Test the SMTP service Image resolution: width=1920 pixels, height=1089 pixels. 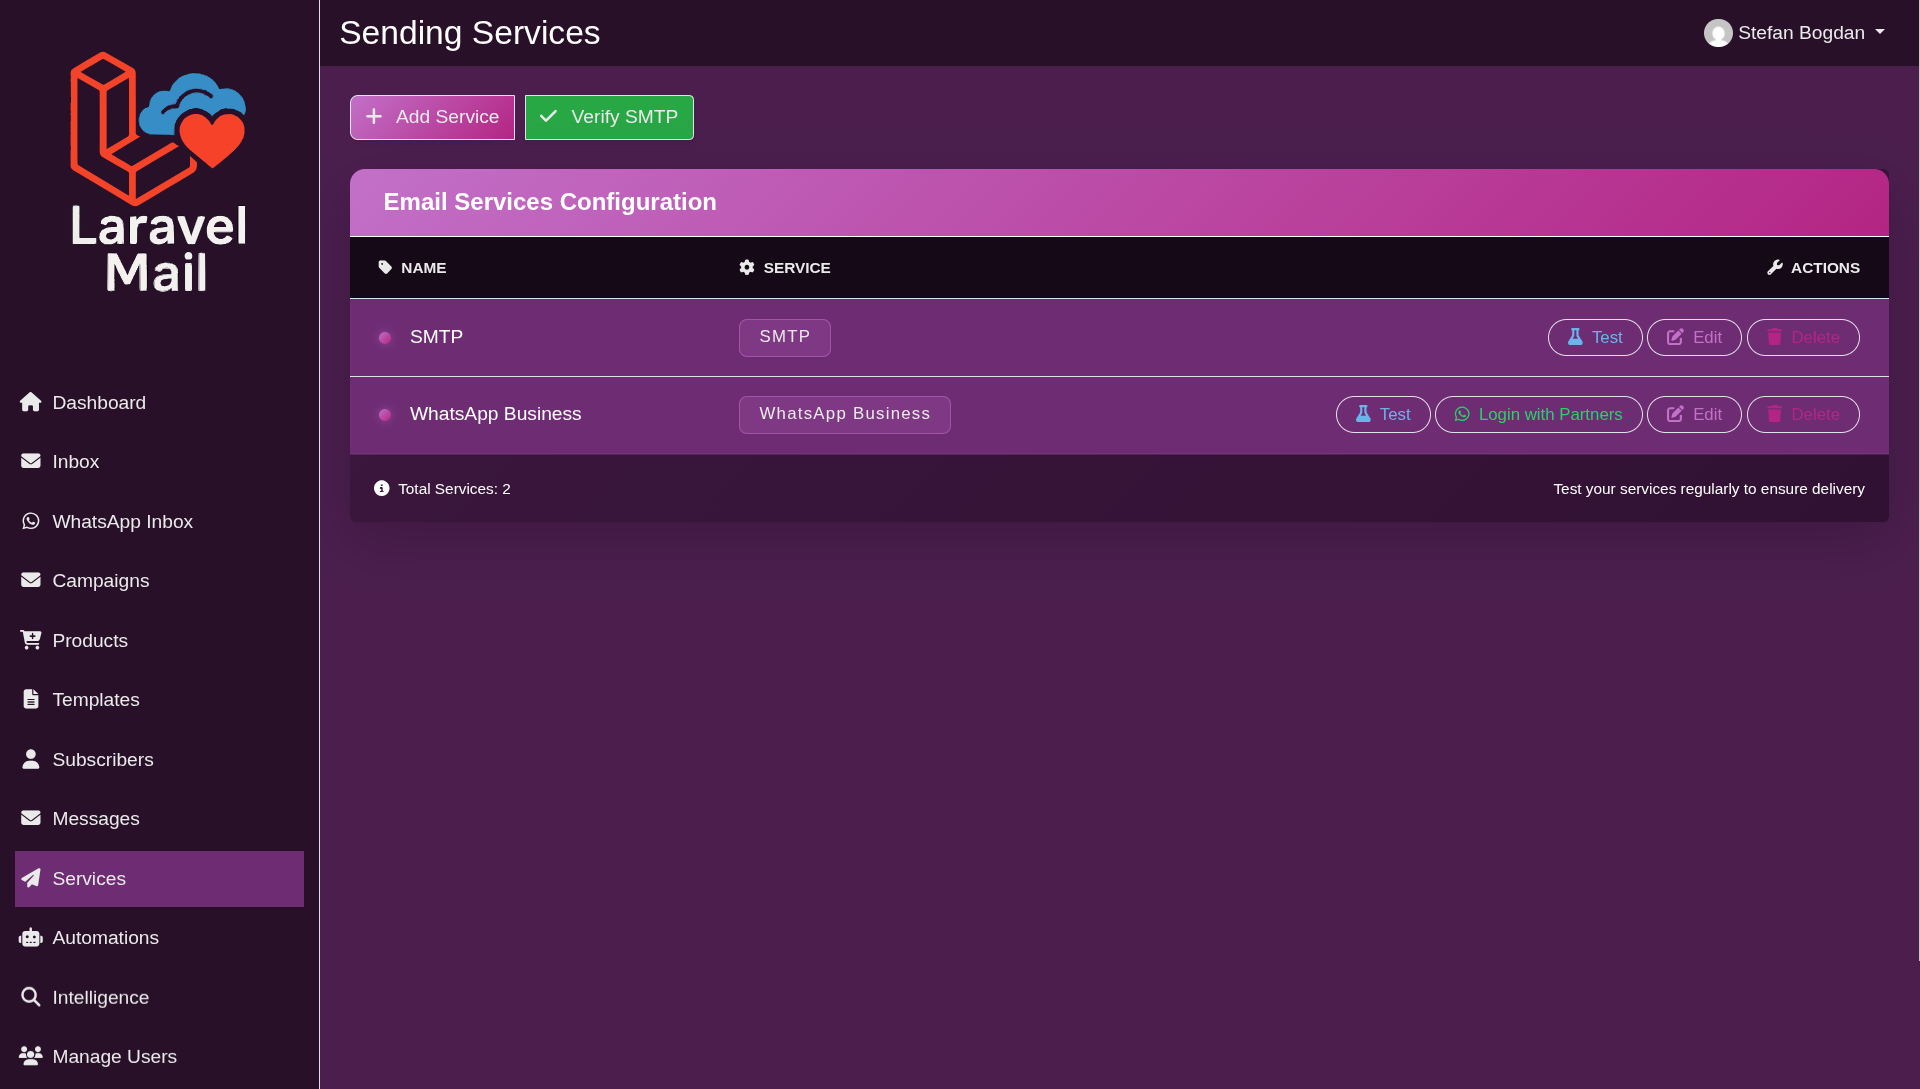click(x=1594, y=337)
